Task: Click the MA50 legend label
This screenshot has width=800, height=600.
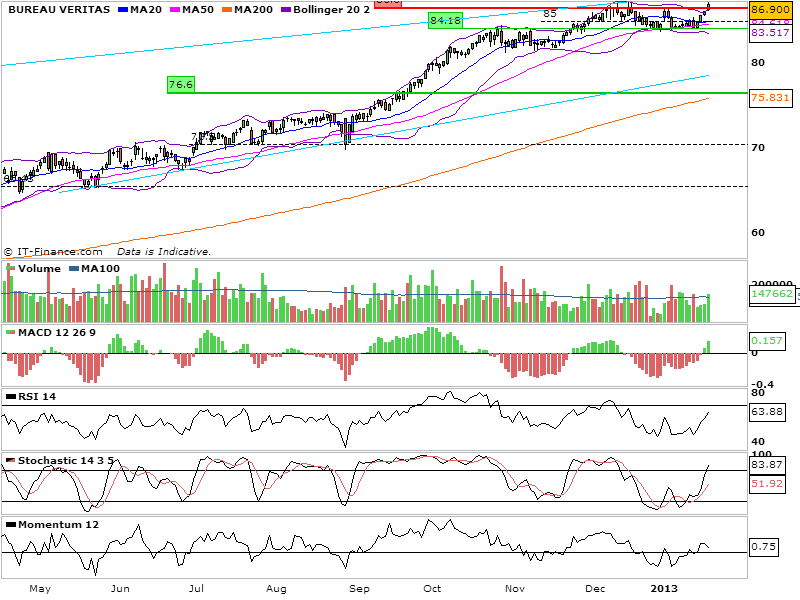Action: pyautogui.click(x=198, y=10)
